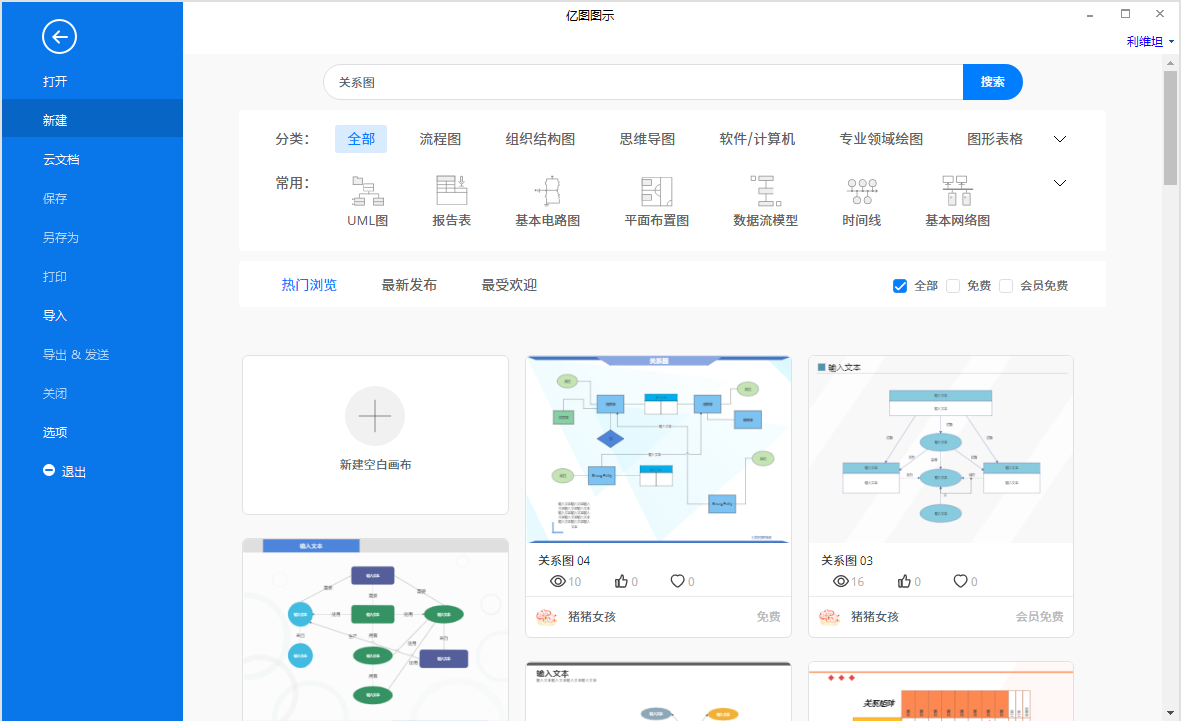
Task: Expand the 常用 templates row chevron
Action: coord(1060,182)
